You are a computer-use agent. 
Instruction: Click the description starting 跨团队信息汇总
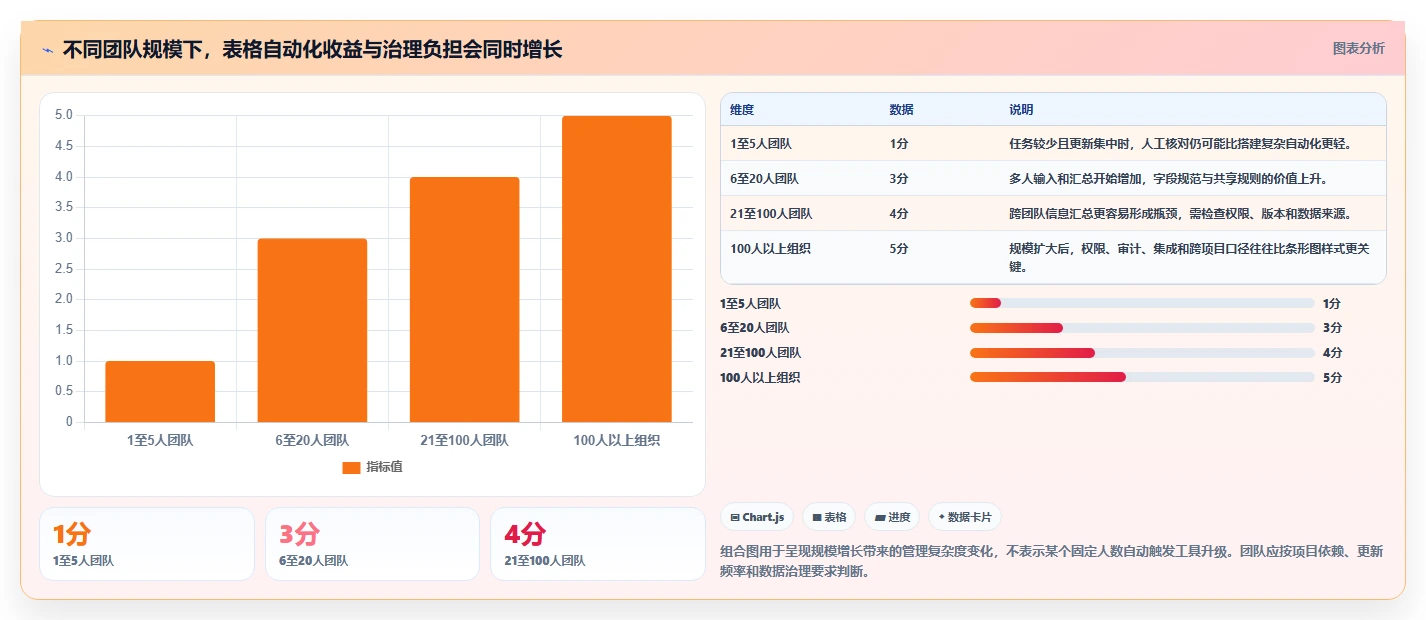point(1180,213)
